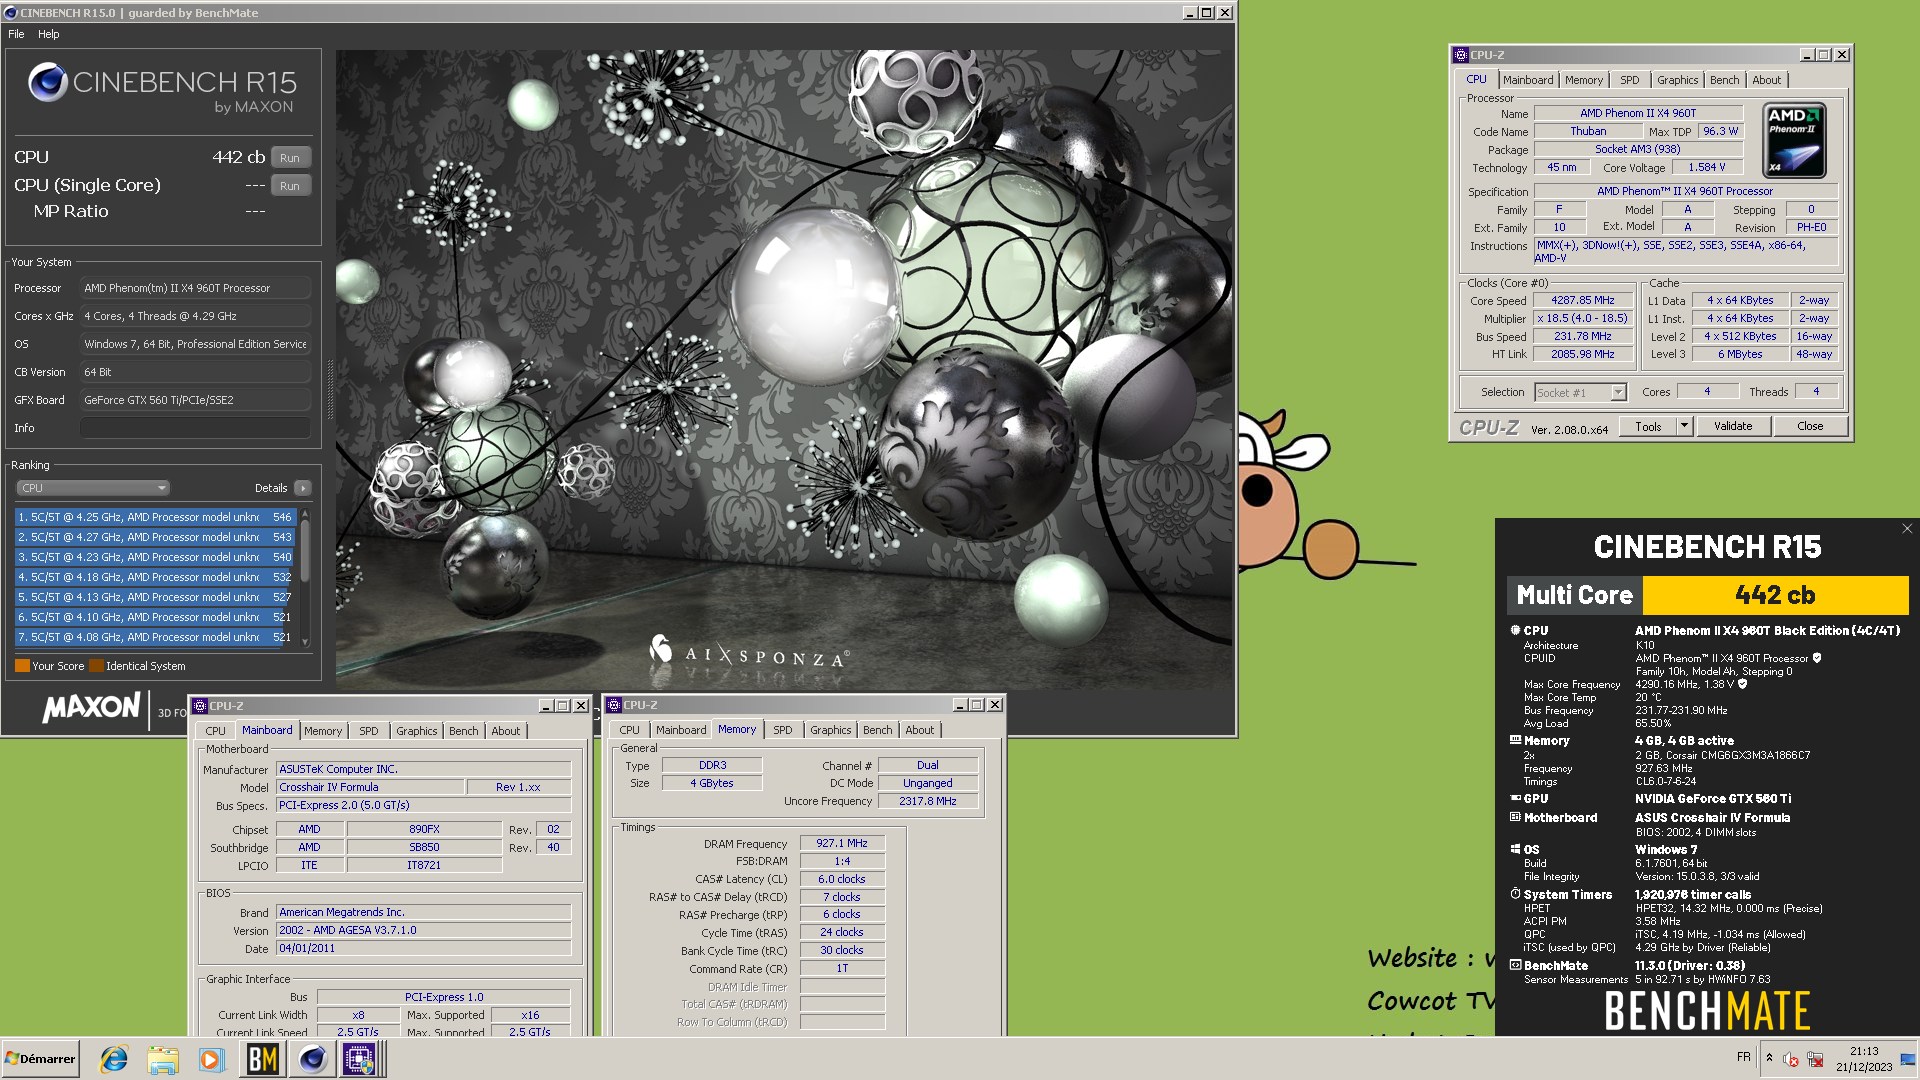The image size is (1920, 1080).
Task: Click the CPU chip icon in BenchMate panel
Action: tap(1515, 630)
